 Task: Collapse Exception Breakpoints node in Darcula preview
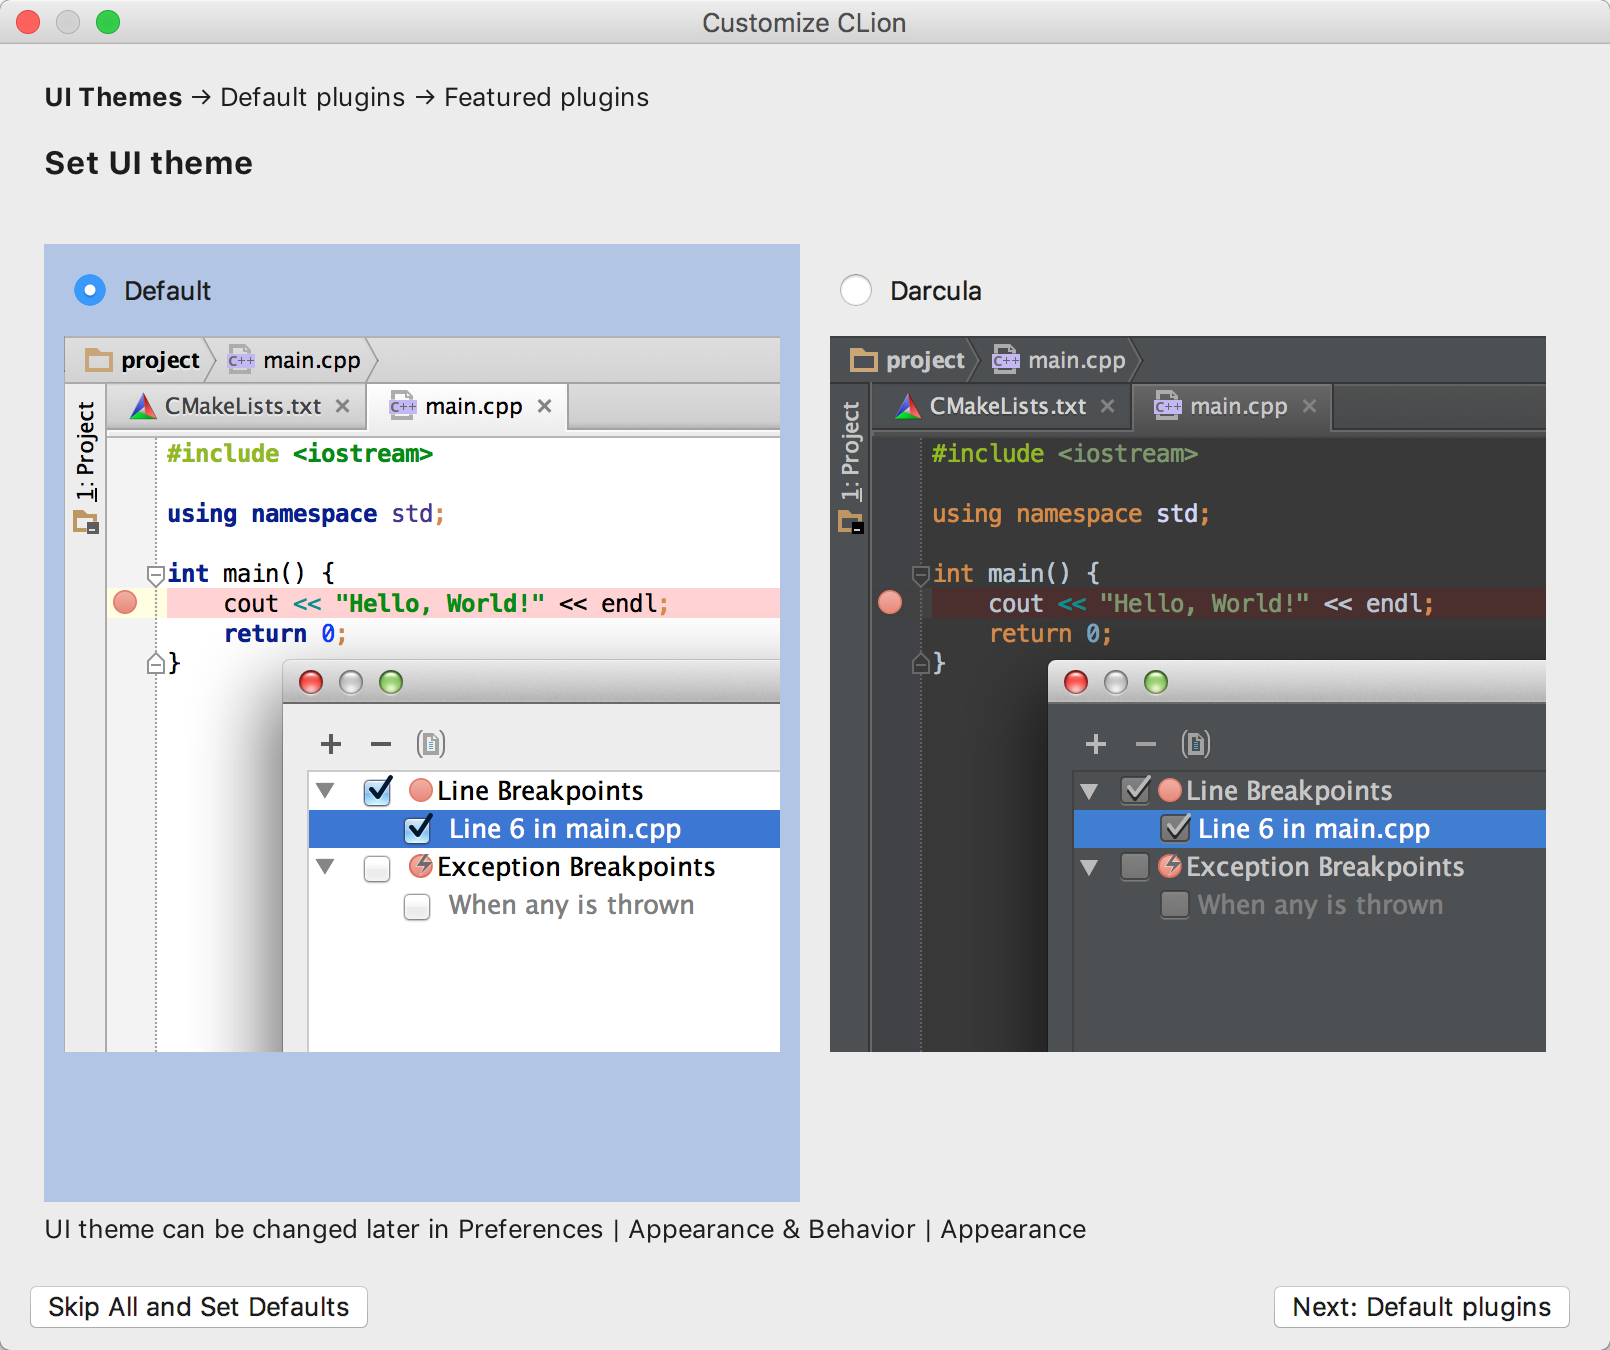click(1090, 866)
